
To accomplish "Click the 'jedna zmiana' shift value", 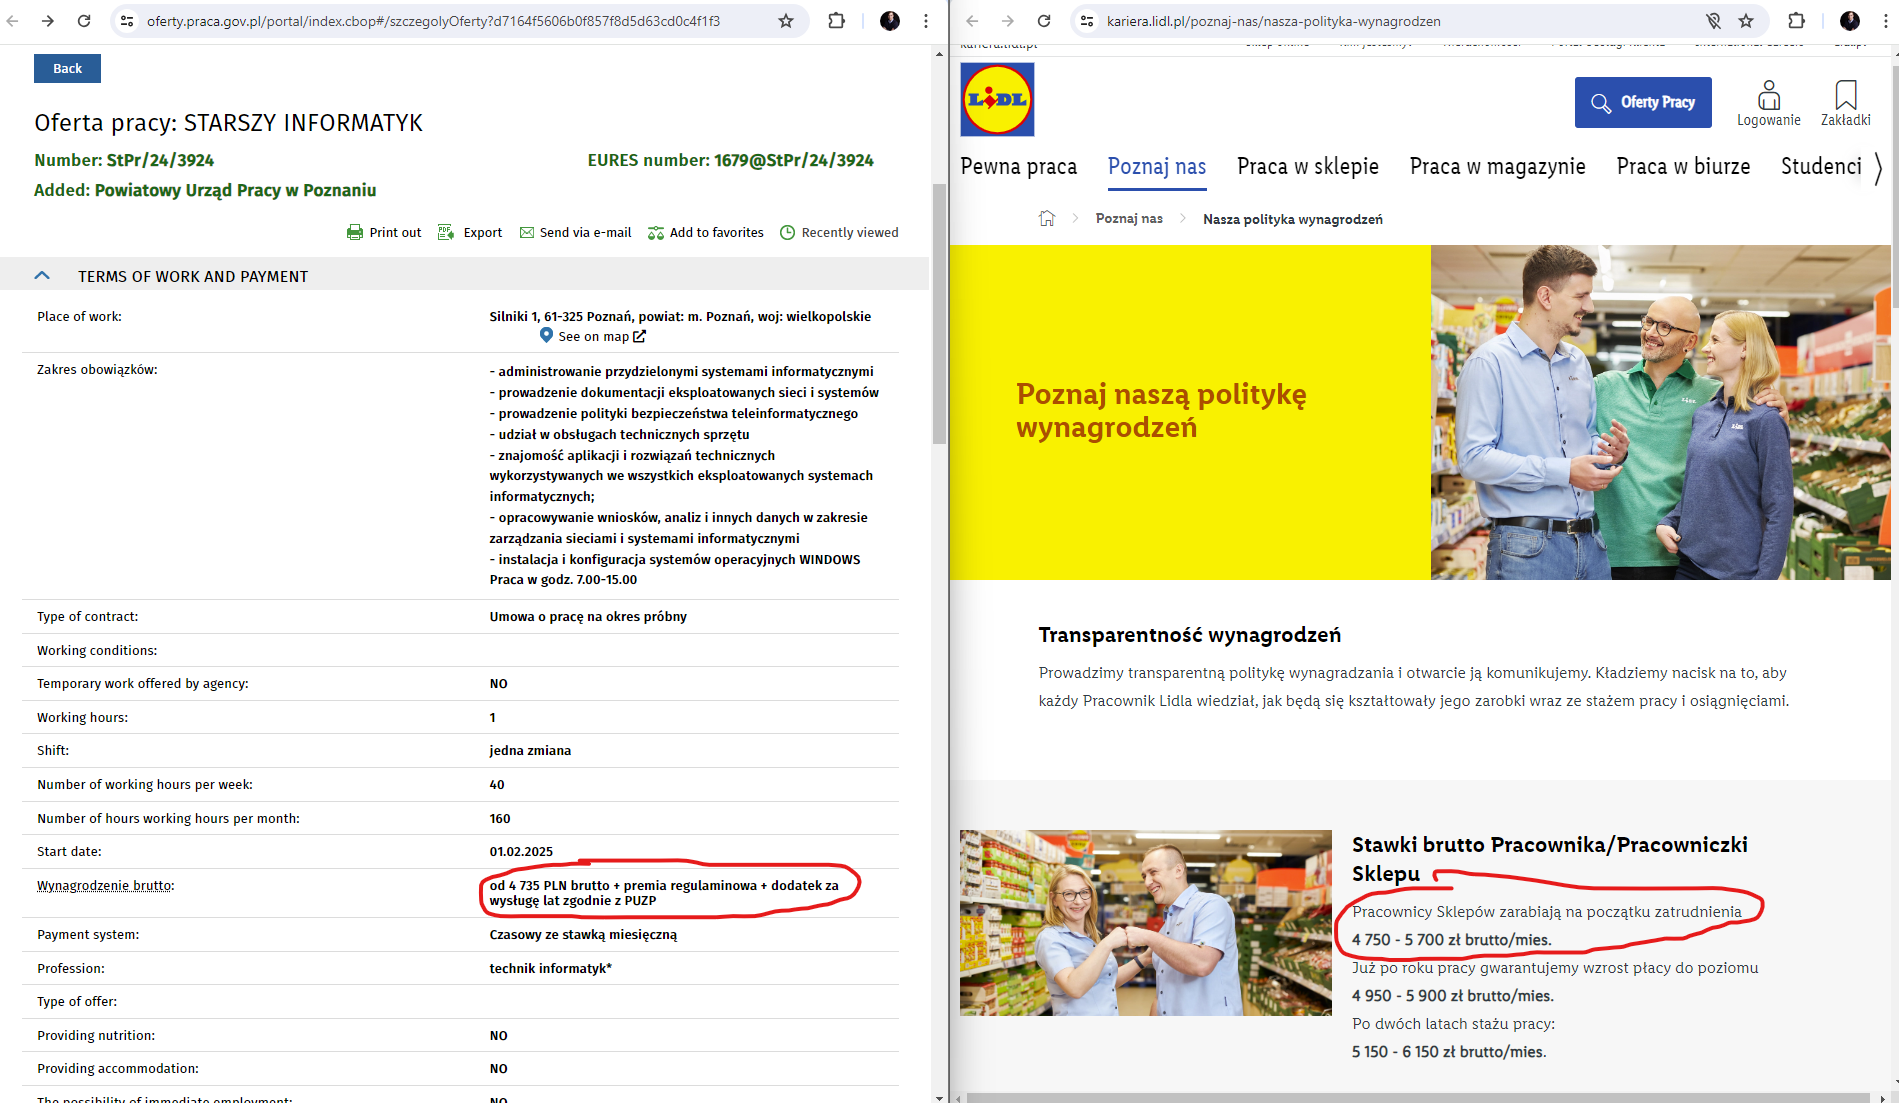I will (x=530, y=751).
